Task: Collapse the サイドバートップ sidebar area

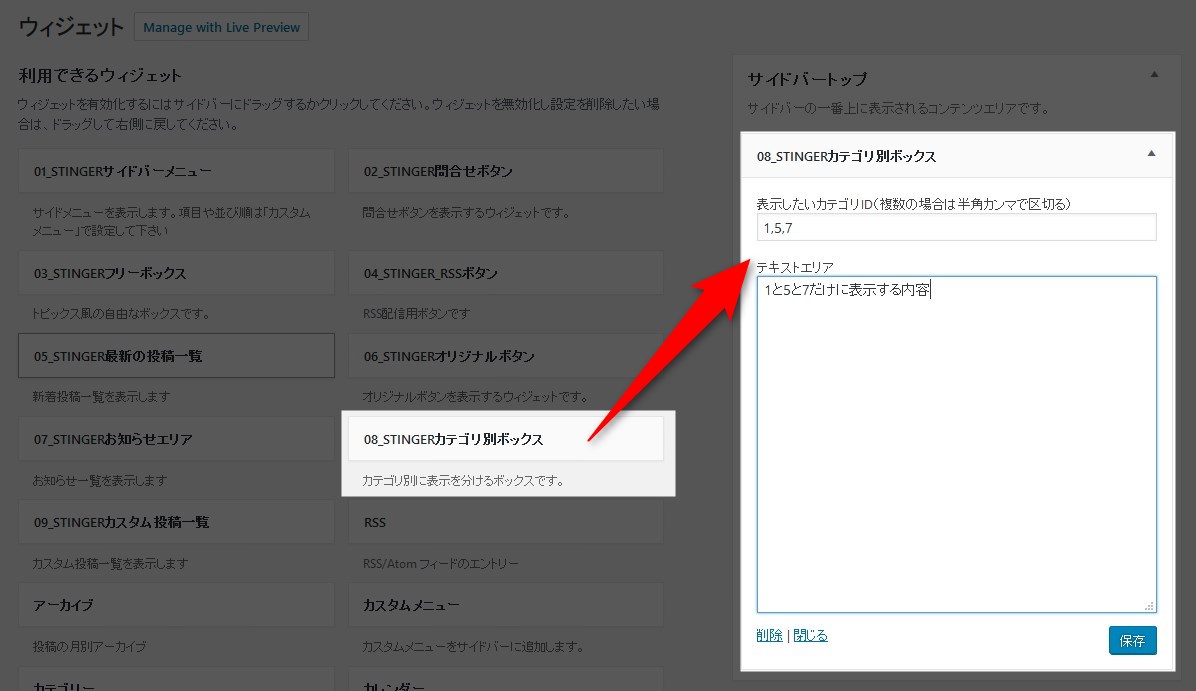Action: click(x=1154, y=75)
